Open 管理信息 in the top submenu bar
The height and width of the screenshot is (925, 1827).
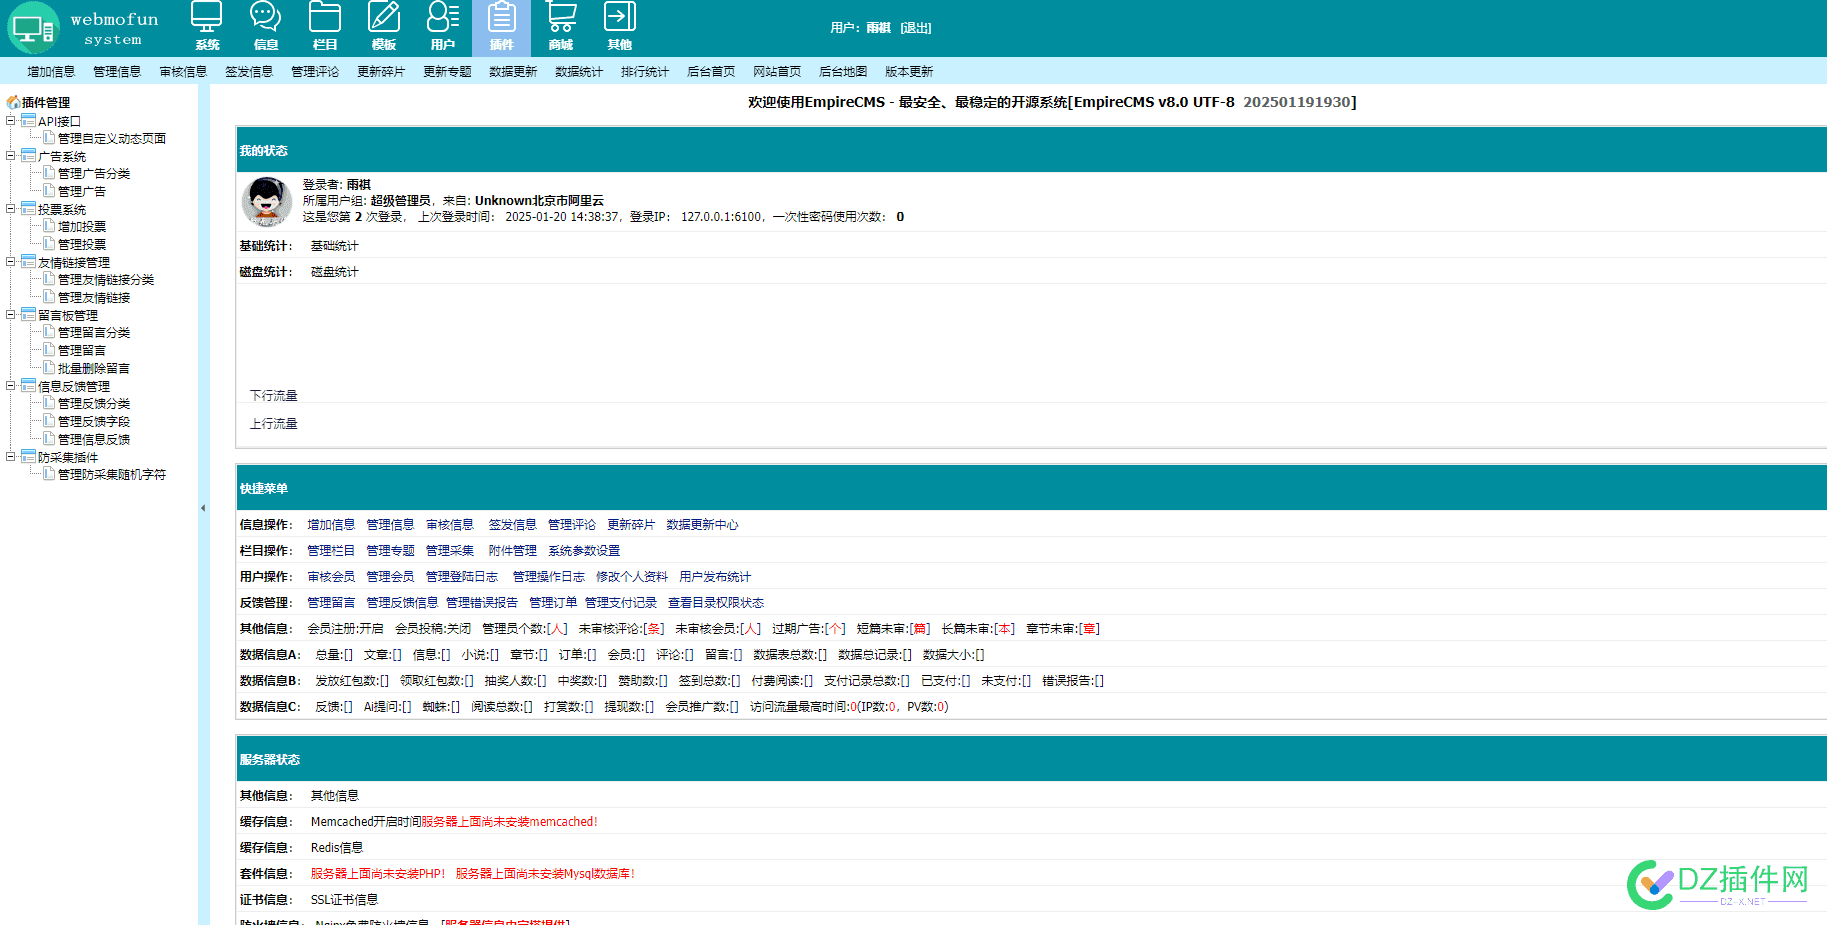tap(117, 71)
